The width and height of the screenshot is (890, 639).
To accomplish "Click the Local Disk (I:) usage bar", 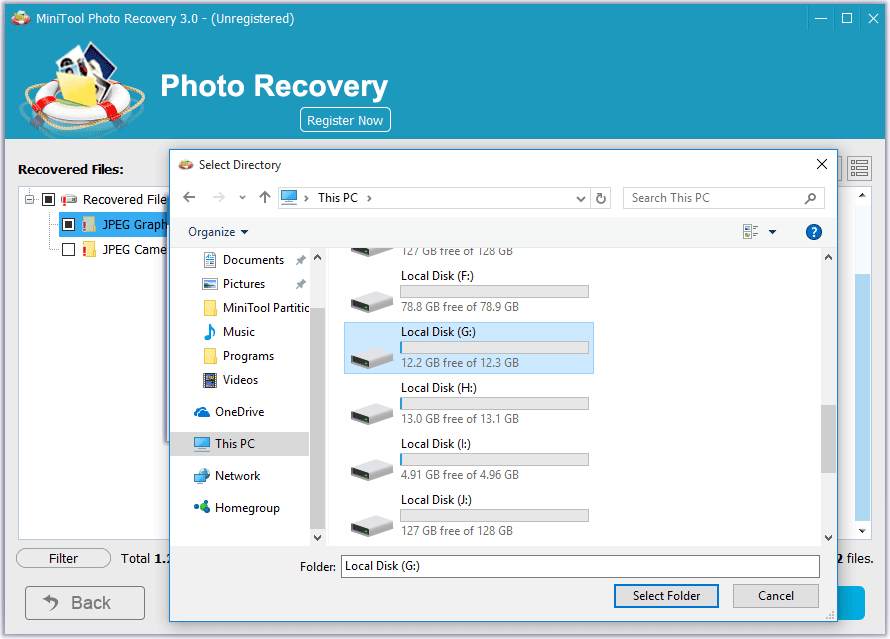I will click(x=494, y=460).
